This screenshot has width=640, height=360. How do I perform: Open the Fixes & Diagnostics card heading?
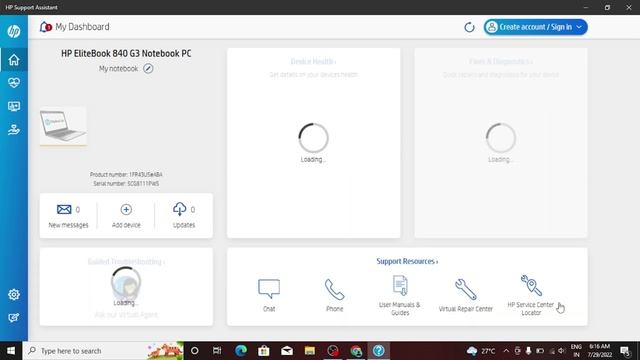(500, 62)
